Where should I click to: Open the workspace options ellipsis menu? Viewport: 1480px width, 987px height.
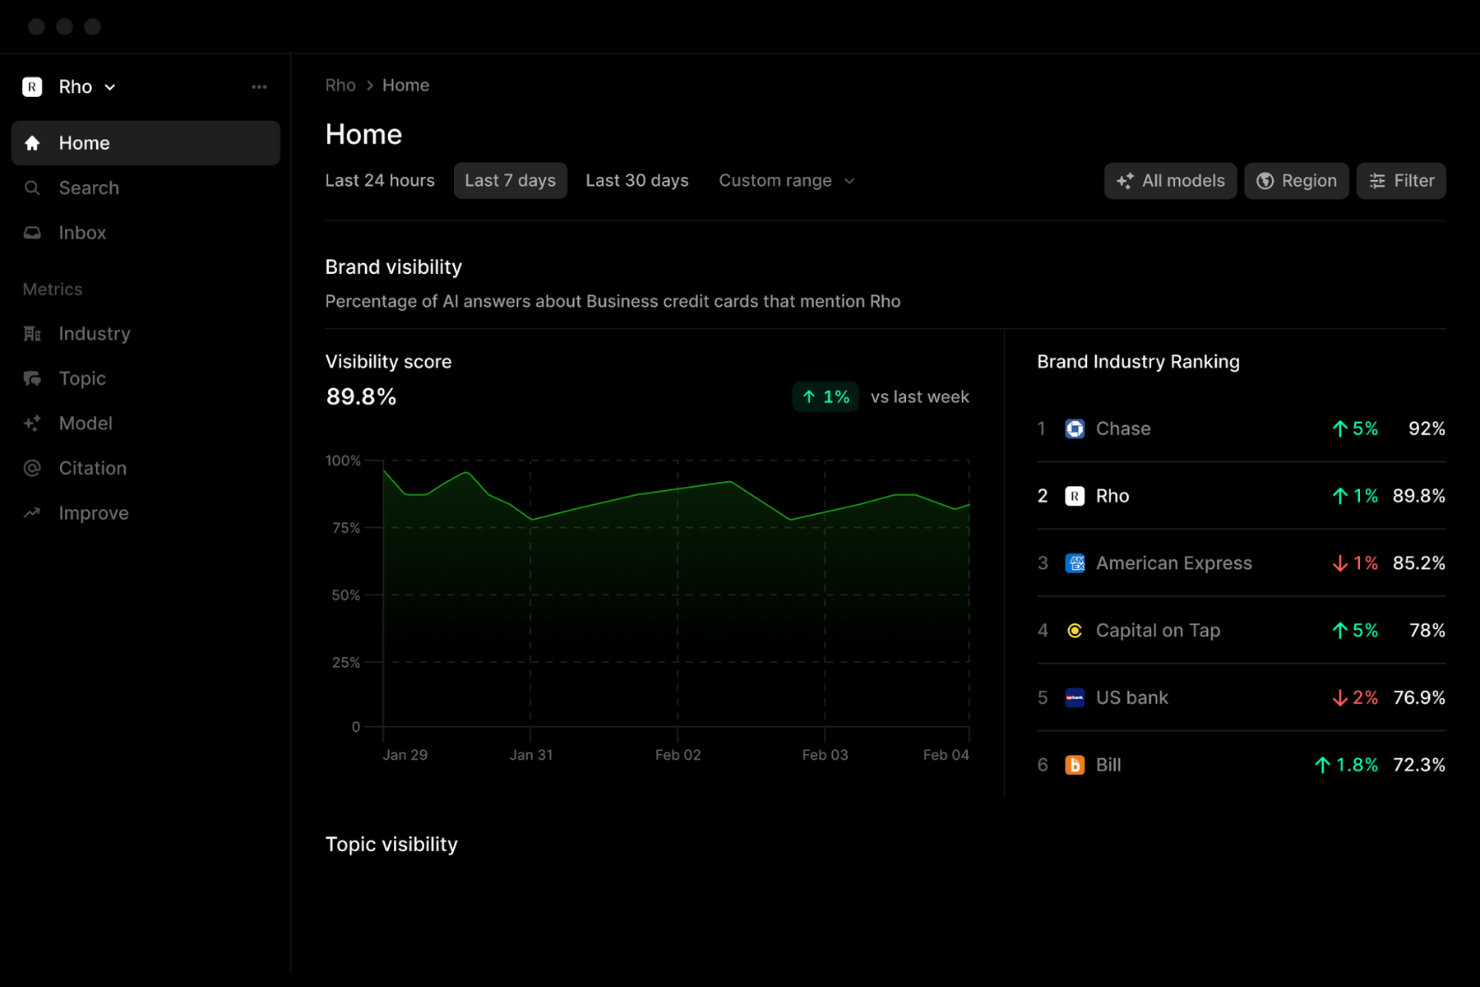(259, 86)
